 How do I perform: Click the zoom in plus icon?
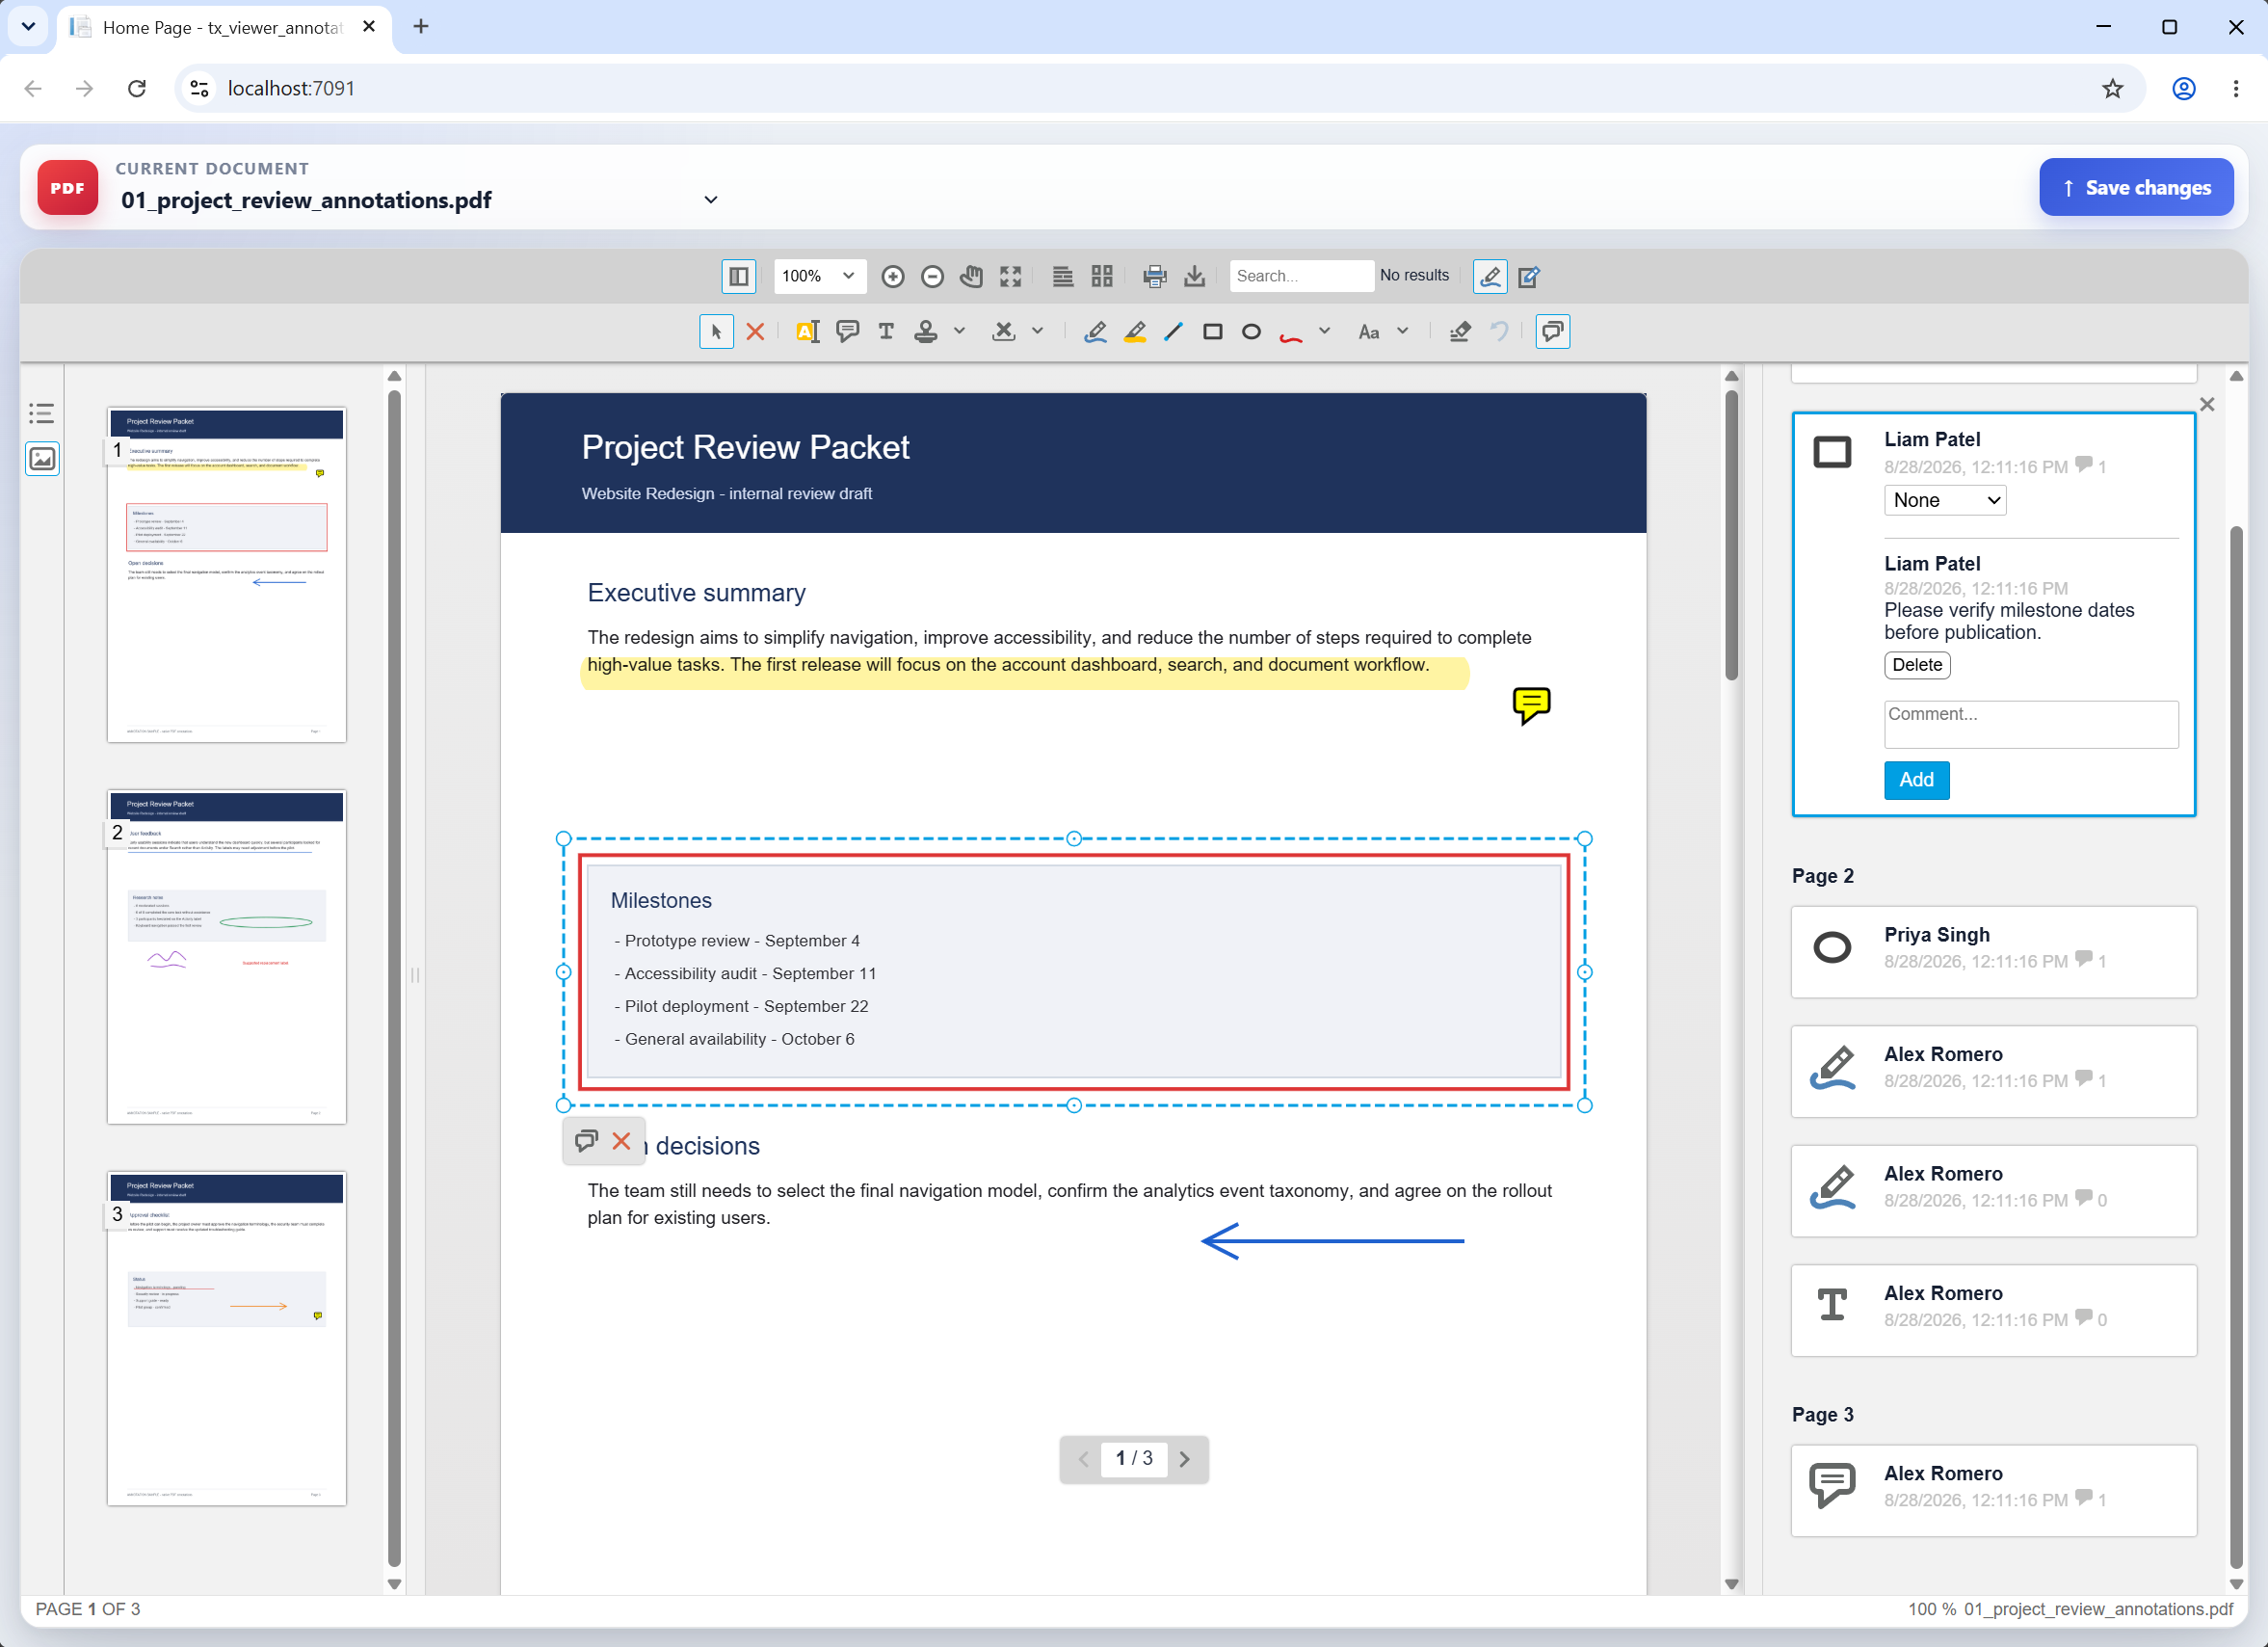click(892, 276)
